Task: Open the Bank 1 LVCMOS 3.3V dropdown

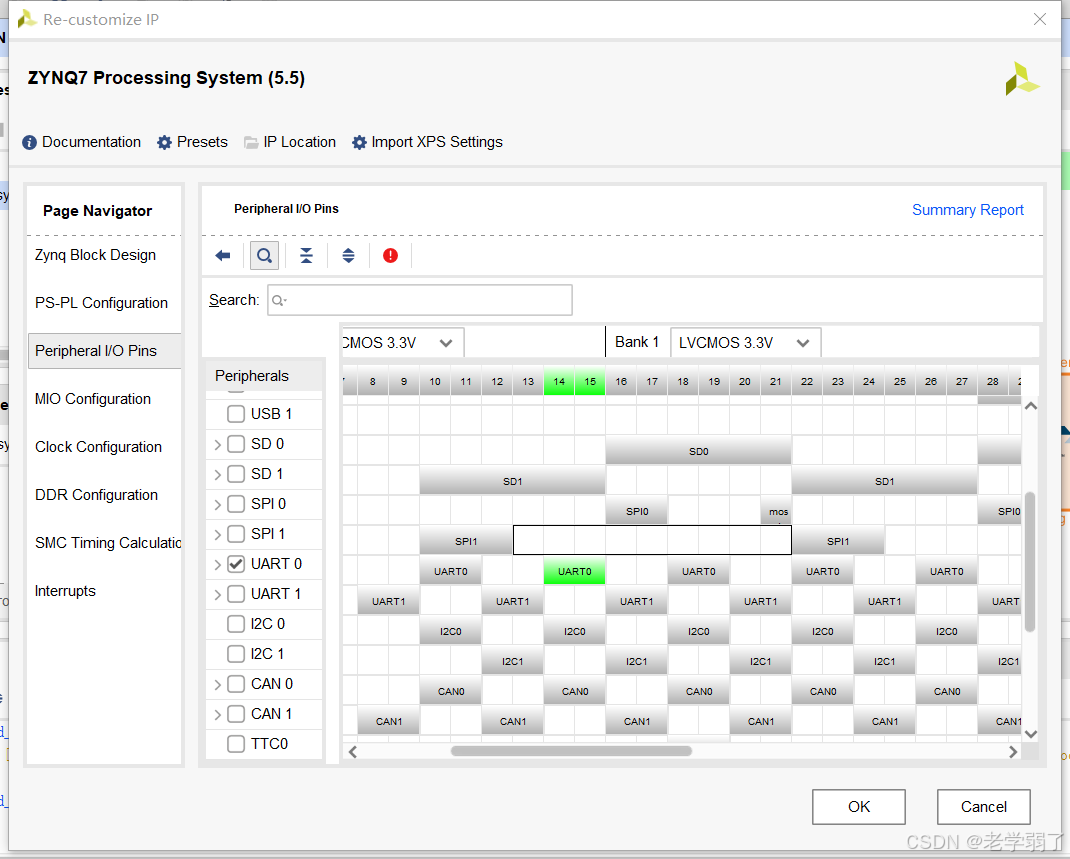Action: (746, 343)
